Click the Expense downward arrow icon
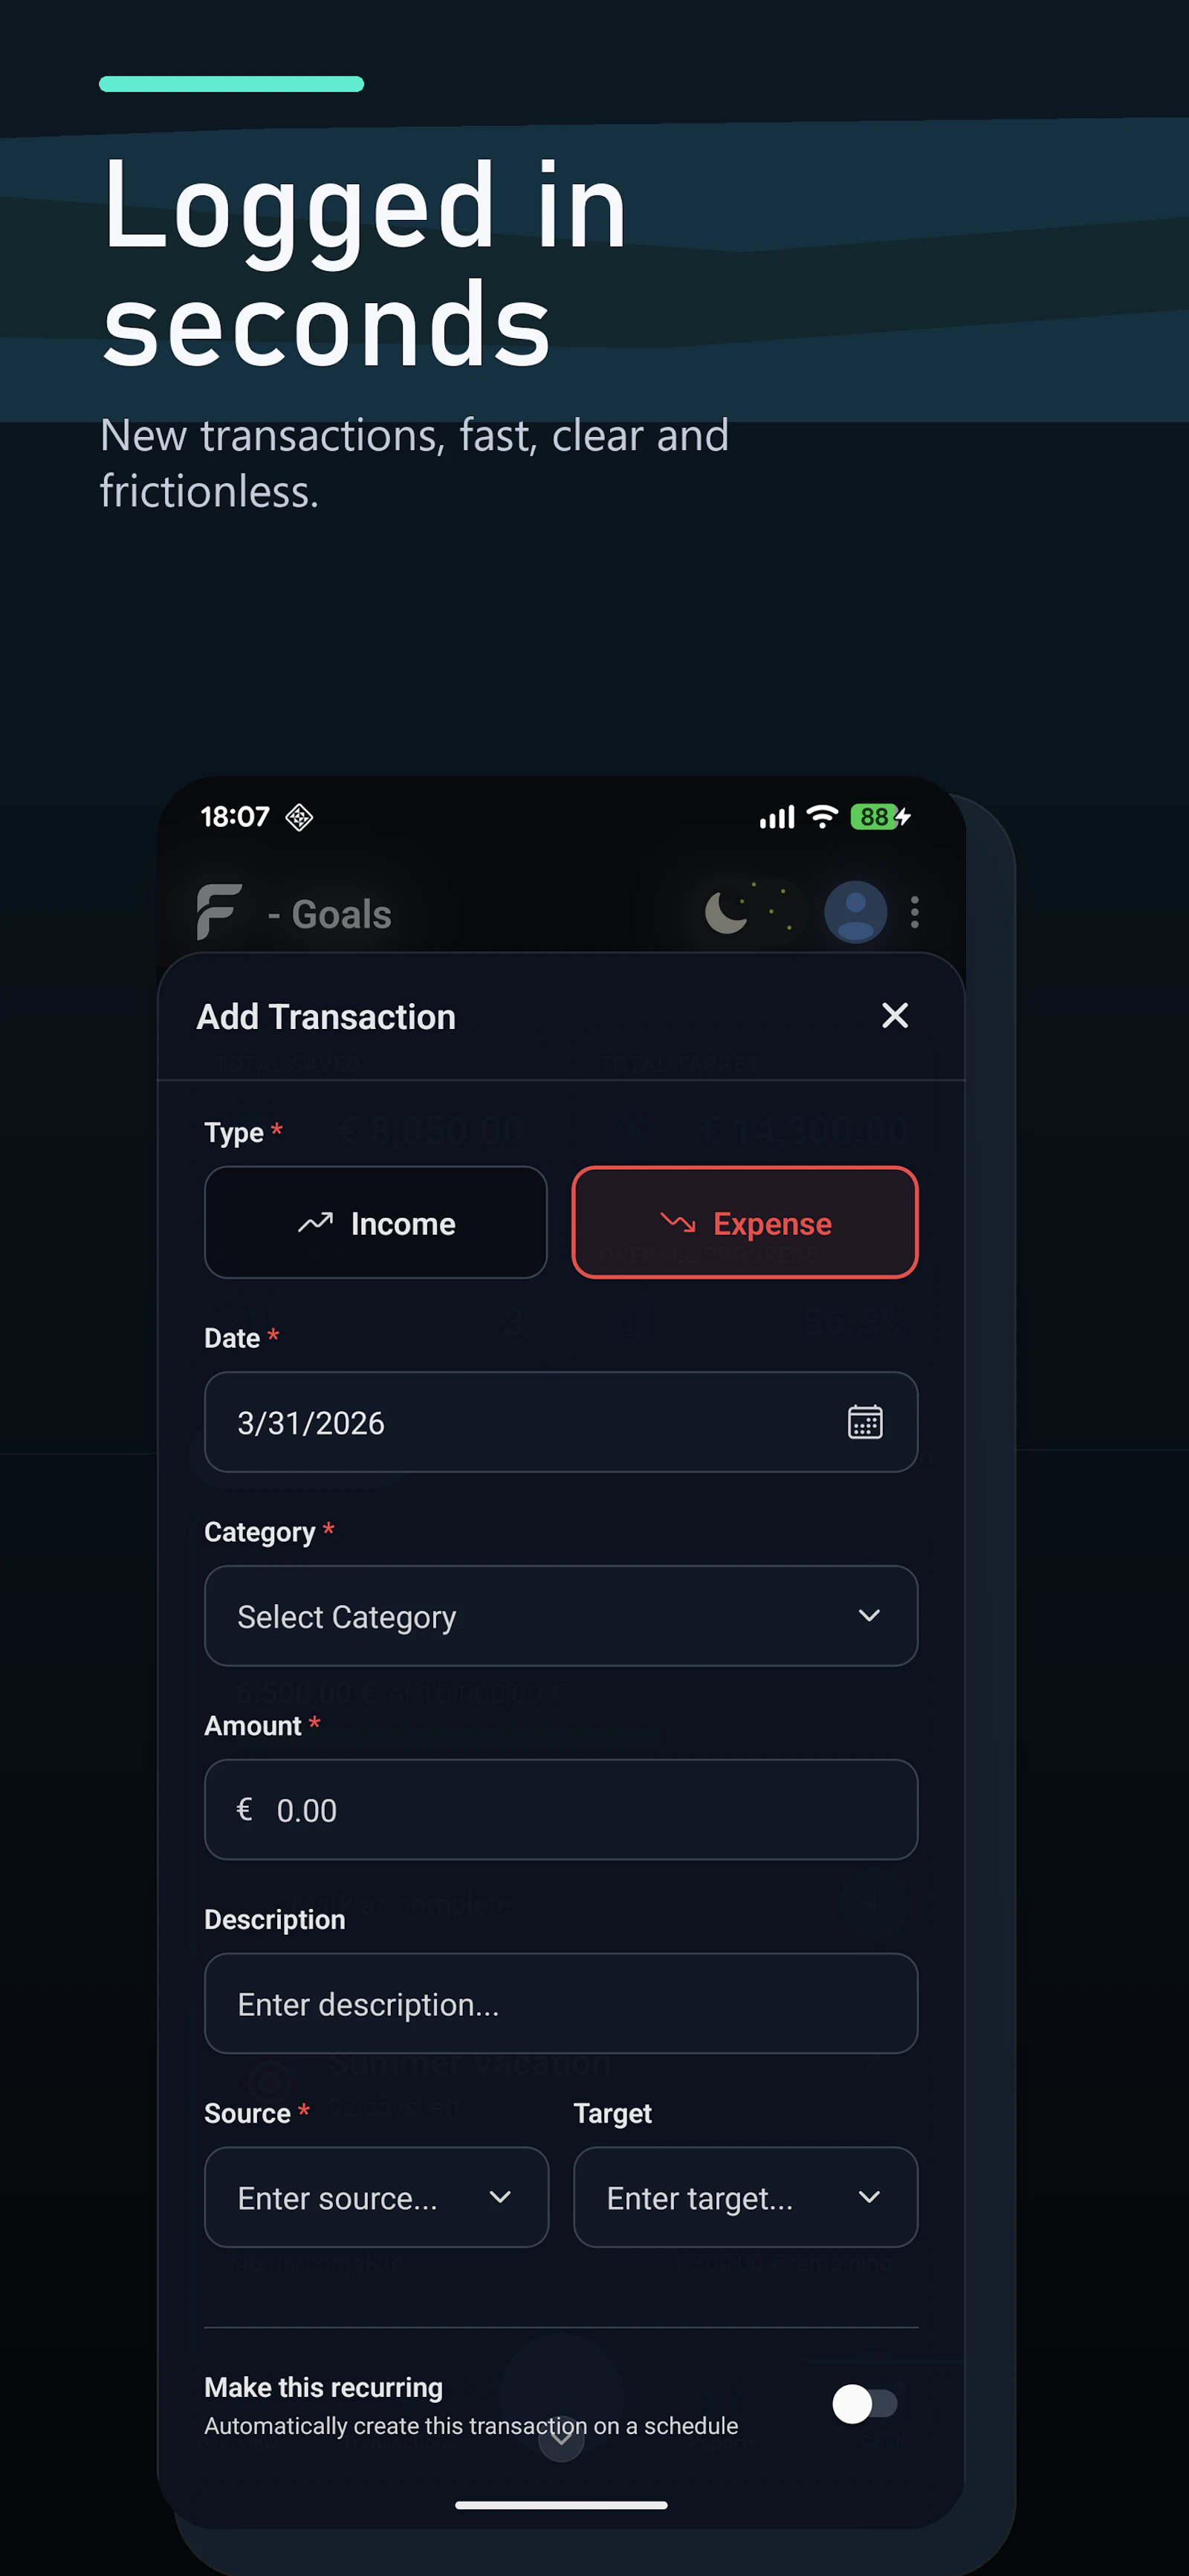 click(679, 1222)
